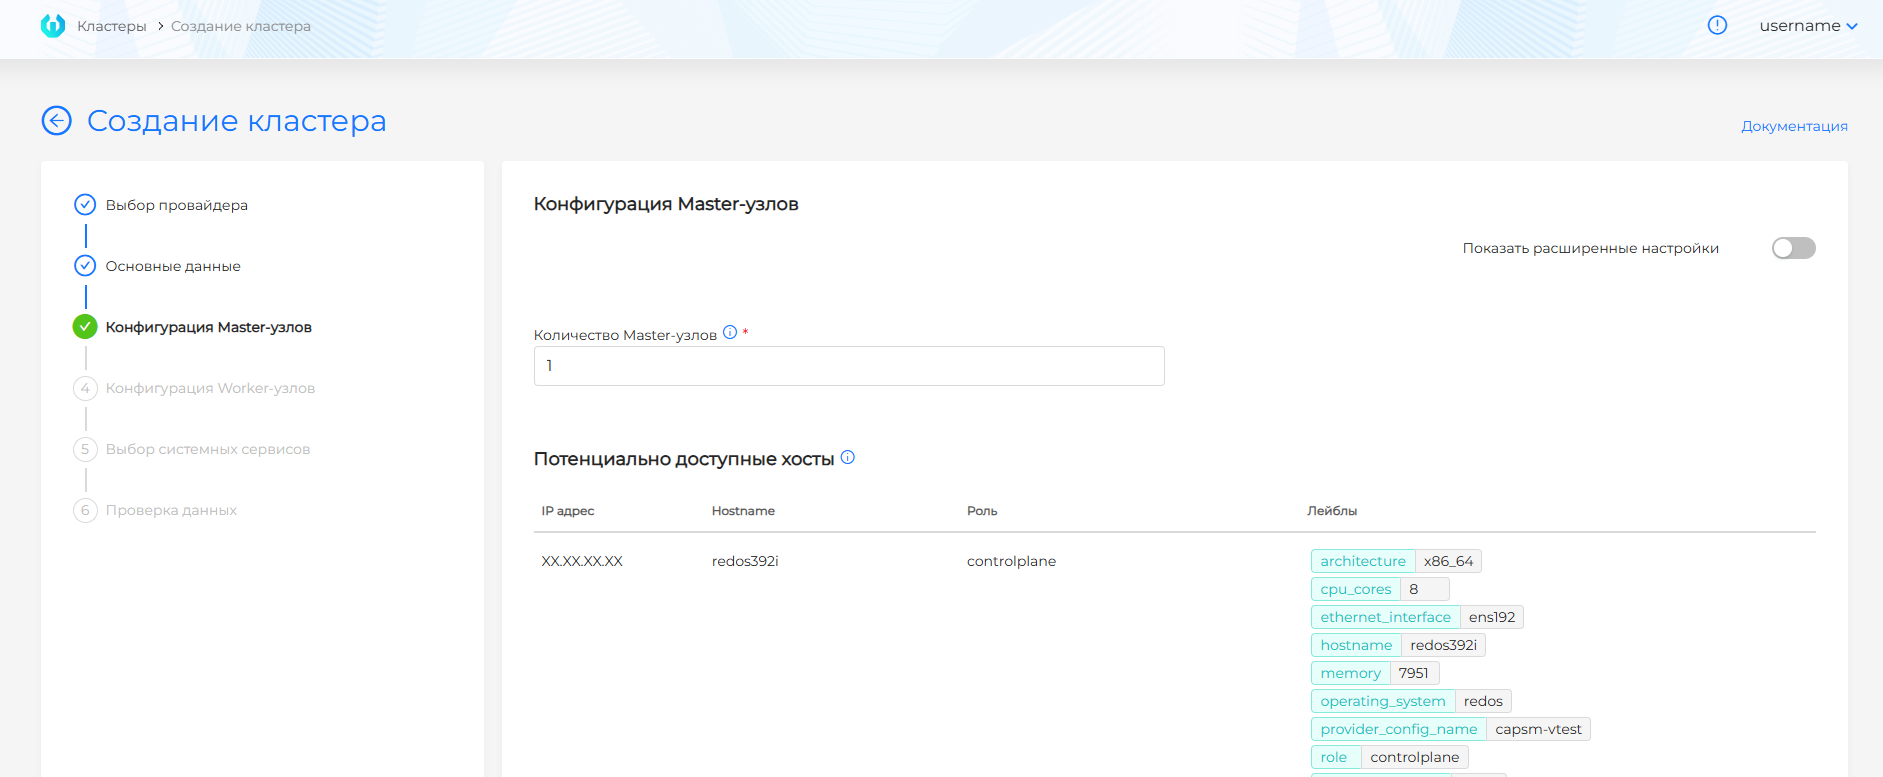Open the notification alert icon in header
The width and height of the screenshot is (1883, 777).
pyautogui.click(x=1717, y=26)
